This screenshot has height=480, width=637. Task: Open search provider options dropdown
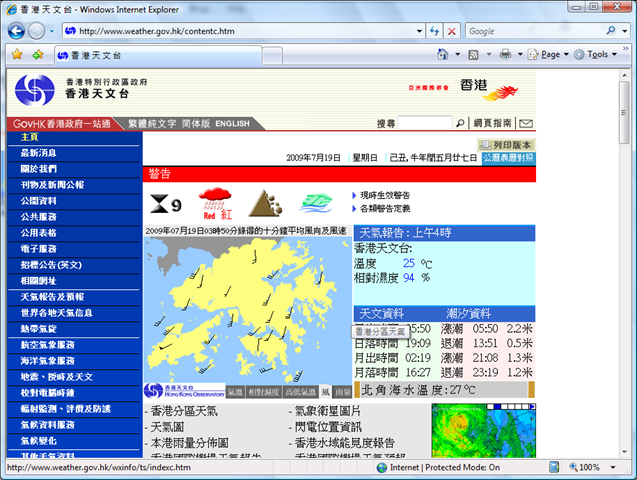(625, 31)
